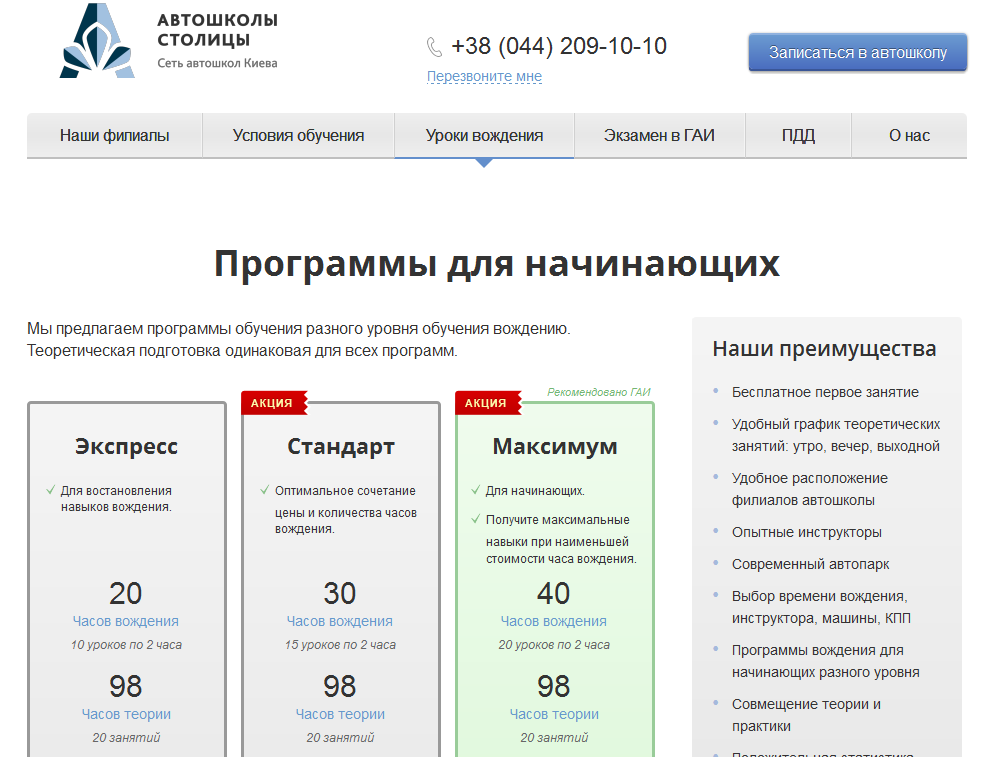Click the Перезвоните мне callback link
The image size is (999, 757).
tap(484, 76)
